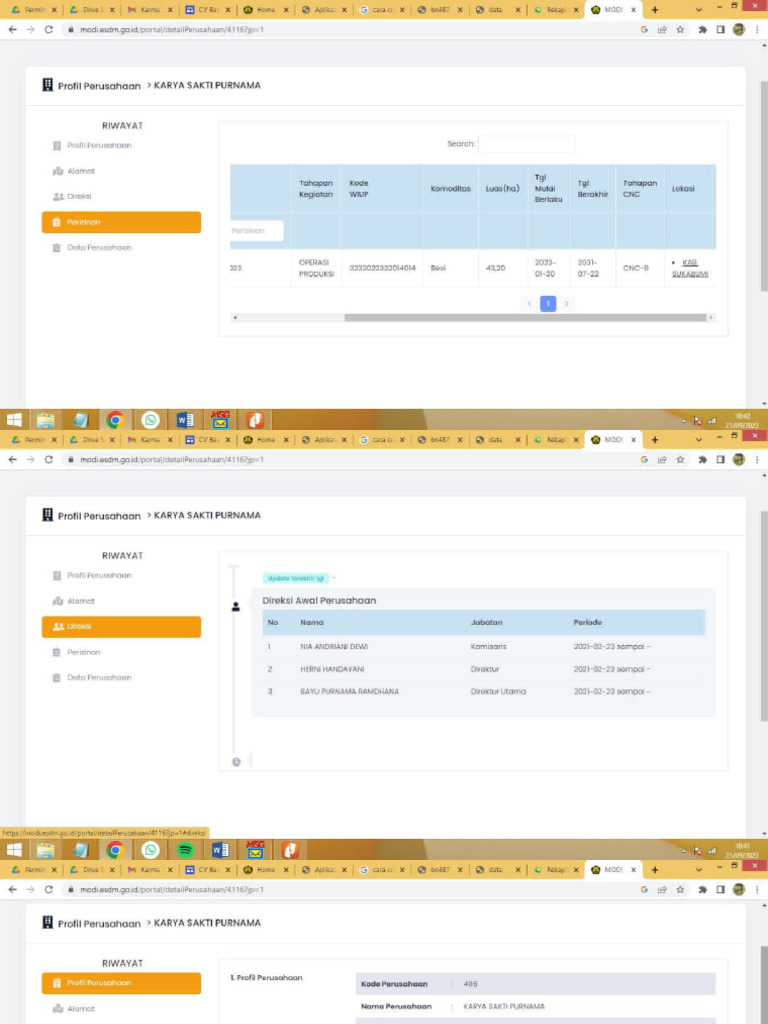Screen dimensions: 768x1024
Task: Select the Komisaris jabatan cell
Action: point(488,647)
